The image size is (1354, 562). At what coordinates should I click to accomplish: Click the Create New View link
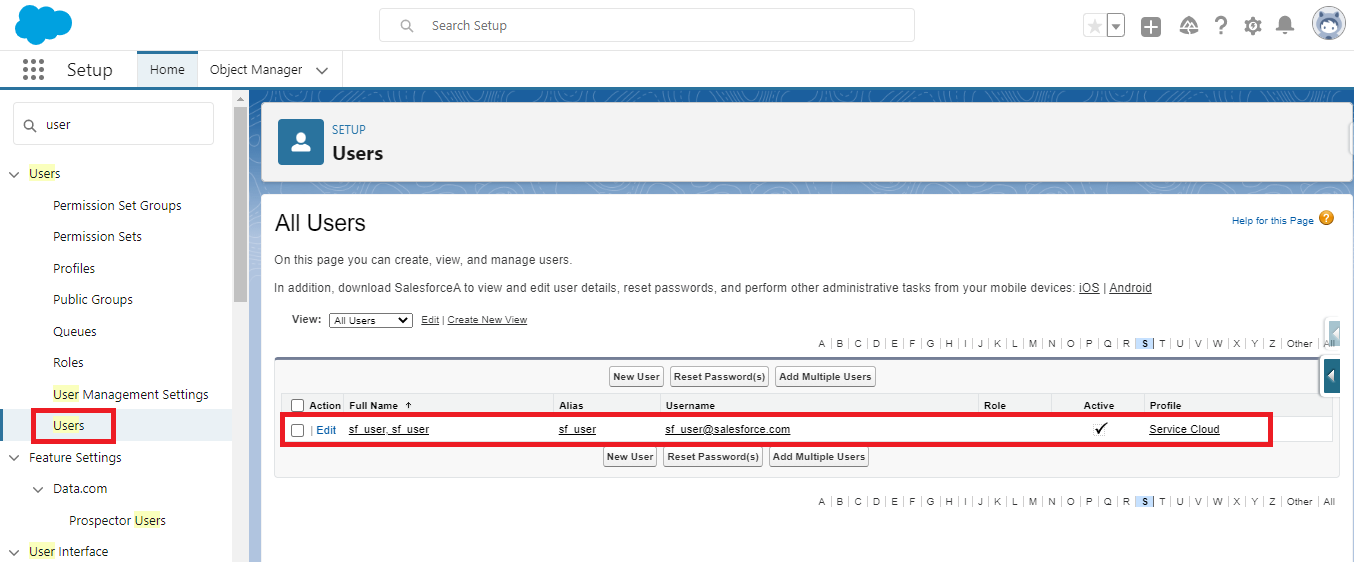(487, 320)
